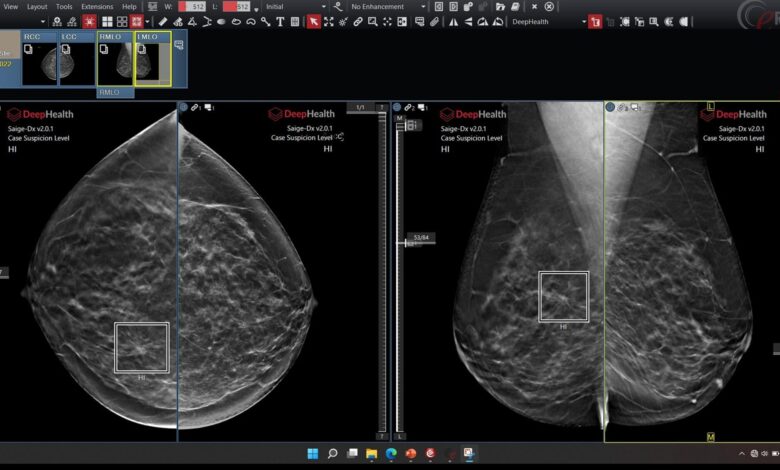The width and height of the screenshot is (780, 470).
Task: Select the LMLO thumbnail
Action: coord(153,59)
